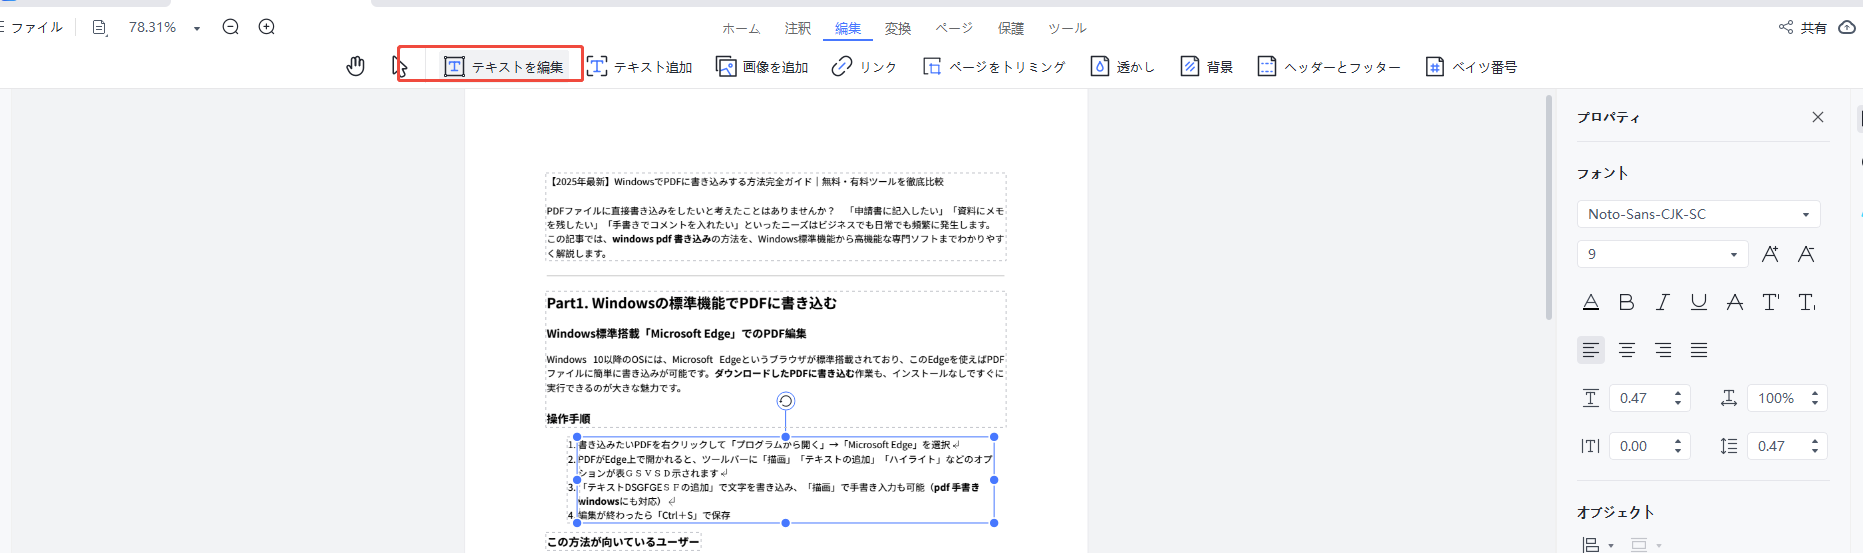The image size is (1863, 553).
Task: Toggle superscript formatting
Action: tap(1771, 302)
